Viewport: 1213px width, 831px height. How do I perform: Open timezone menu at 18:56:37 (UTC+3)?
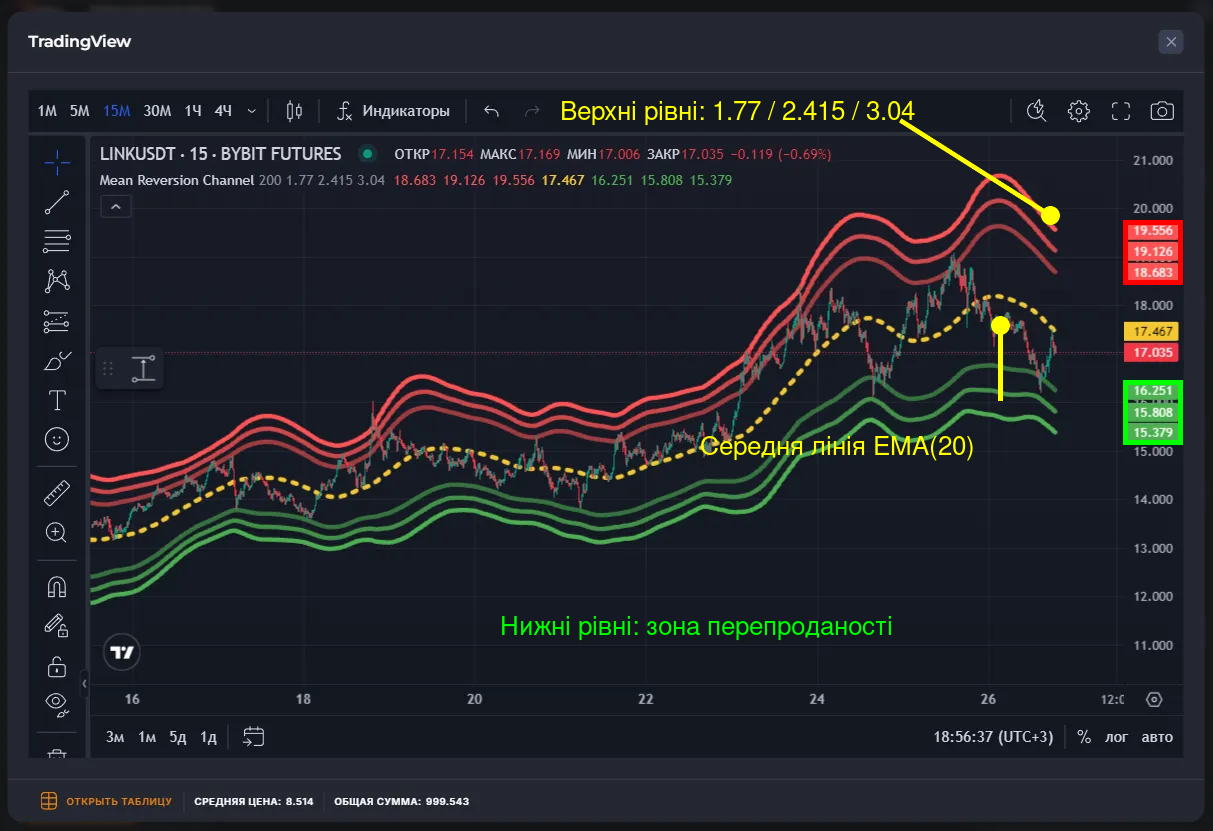click(993, 737)
